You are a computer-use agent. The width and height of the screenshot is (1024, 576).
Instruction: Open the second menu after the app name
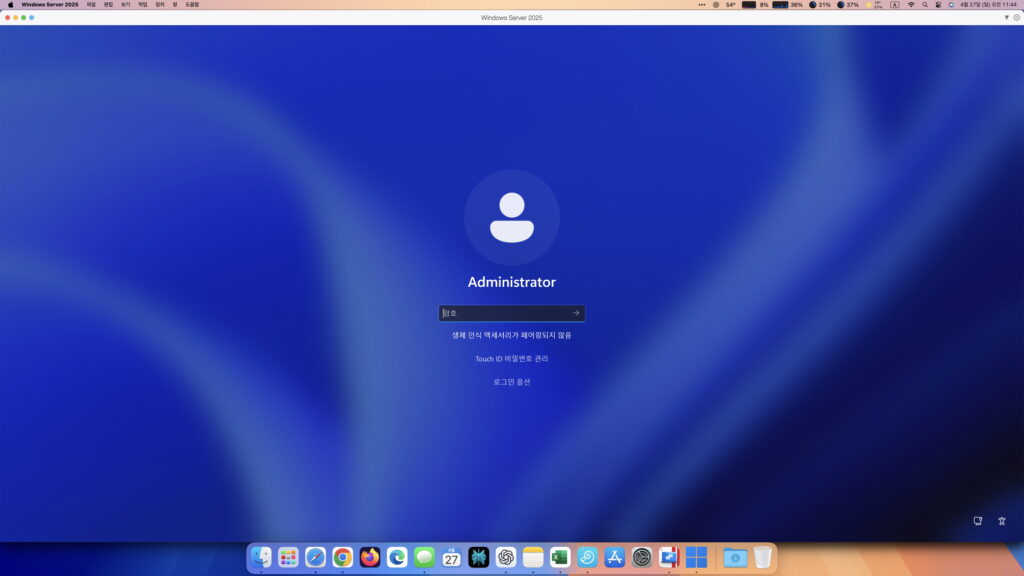108,5
